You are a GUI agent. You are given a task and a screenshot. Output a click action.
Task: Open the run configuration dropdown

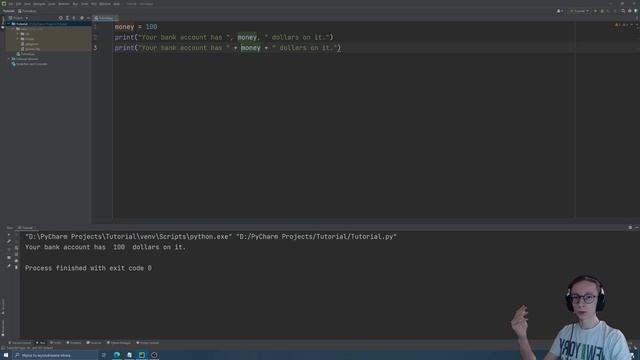coord(580,11)
